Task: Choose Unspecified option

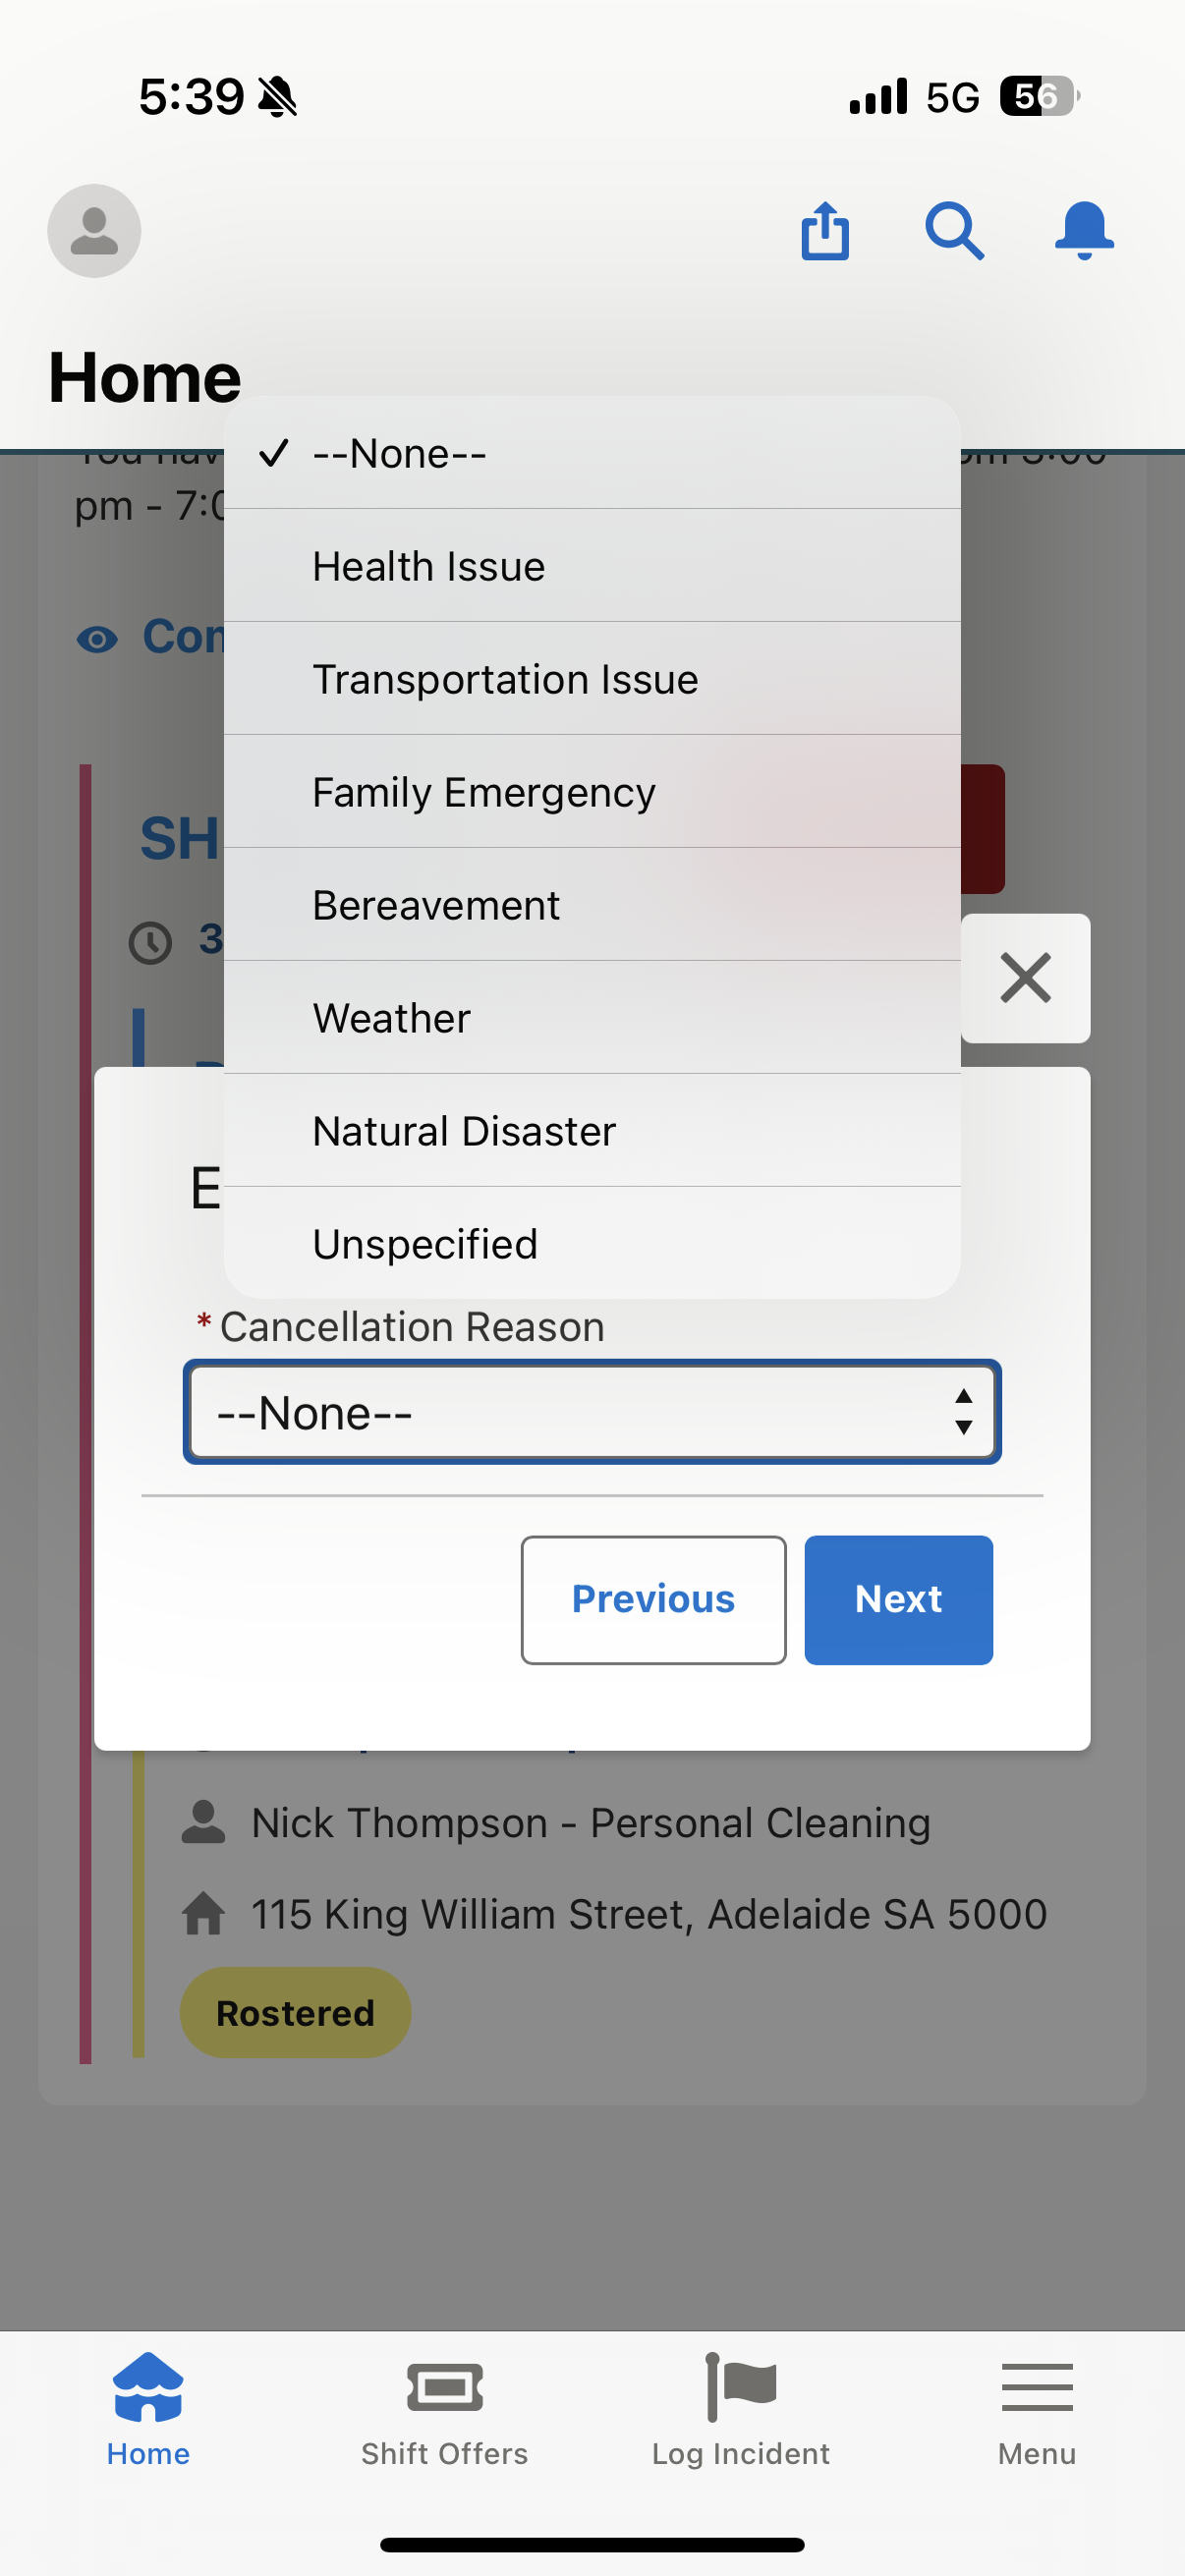Action: tap(592, 1244)
